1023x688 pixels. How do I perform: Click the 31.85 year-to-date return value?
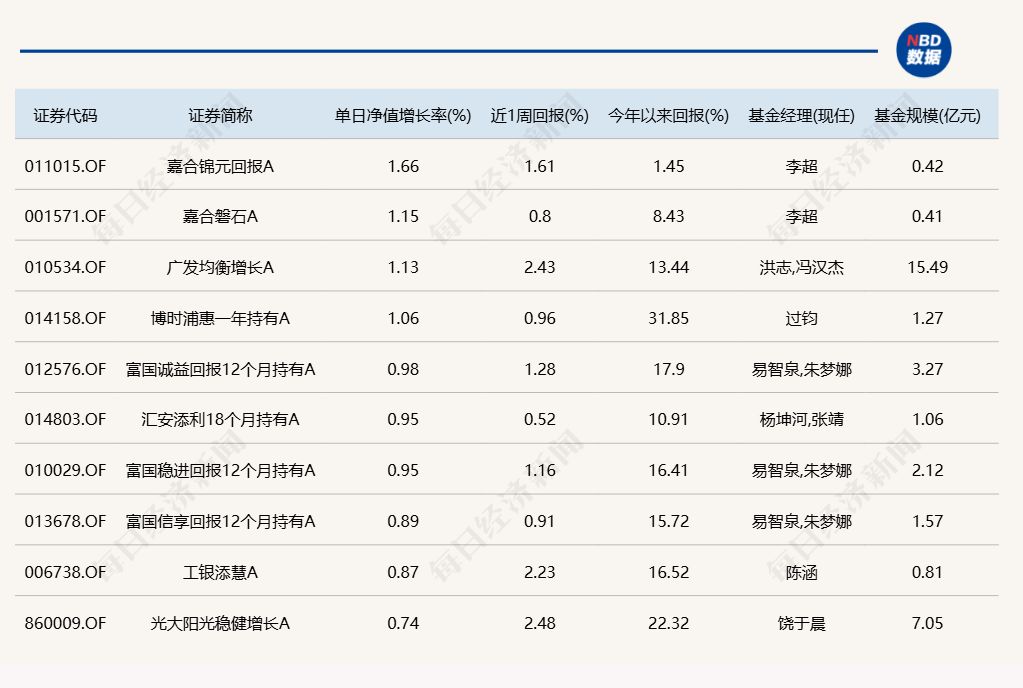(x=668, y=318)
